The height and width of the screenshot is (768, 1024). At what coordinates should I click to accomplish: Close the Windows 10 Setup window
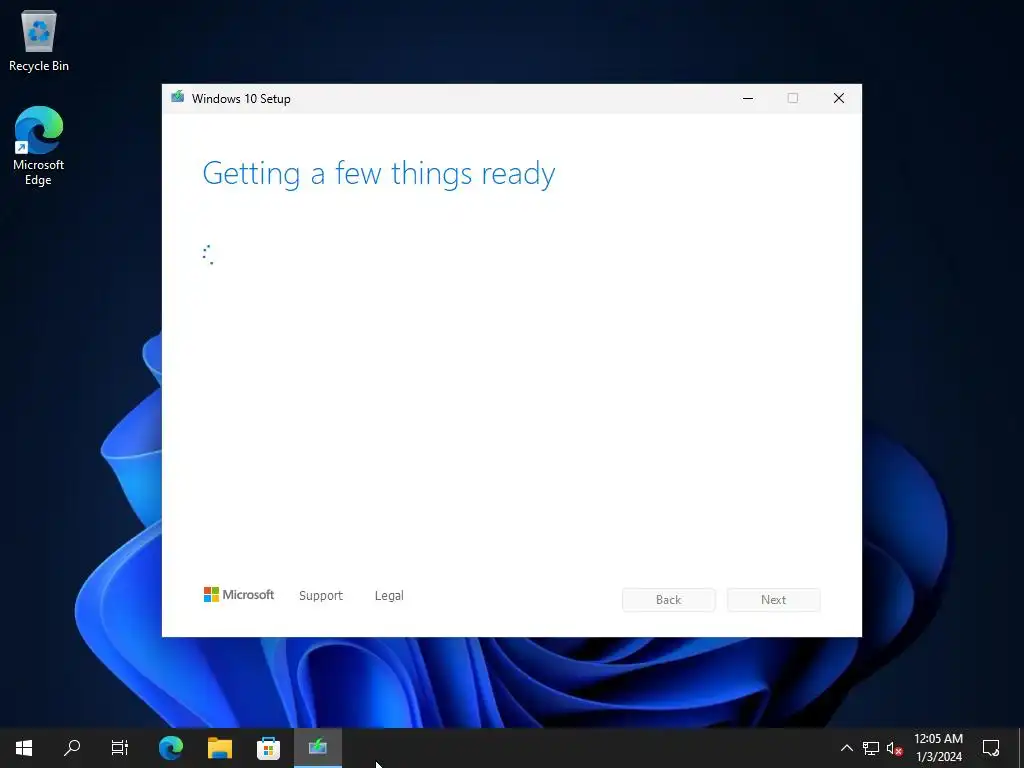click(x=839, y=98)
